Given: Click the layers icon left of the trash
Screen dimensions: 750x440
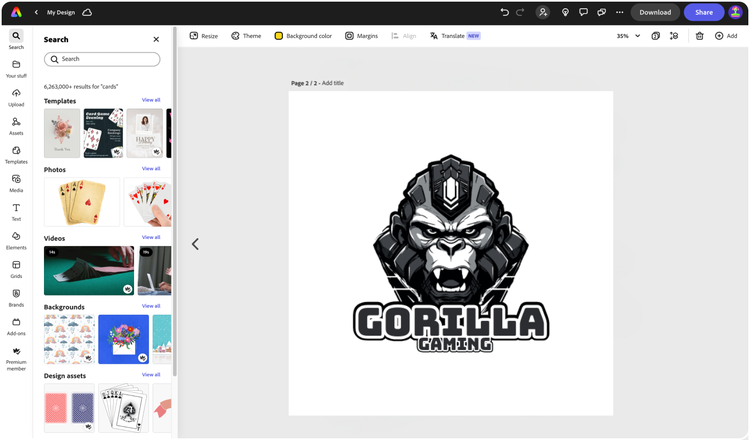Looking at the screenshot, I should point(674,36).
